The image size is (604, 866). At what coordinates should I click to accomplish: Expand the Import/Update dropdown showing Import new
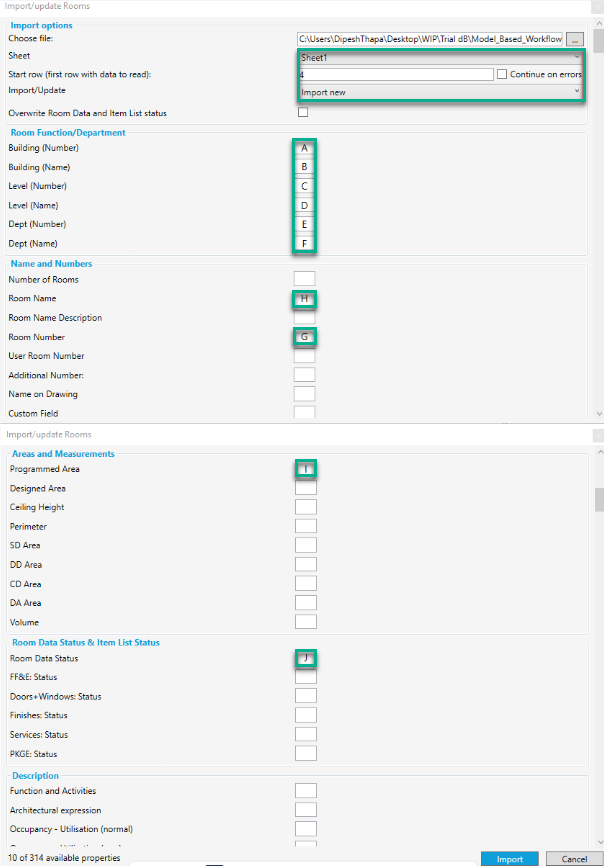click(440, 91)
